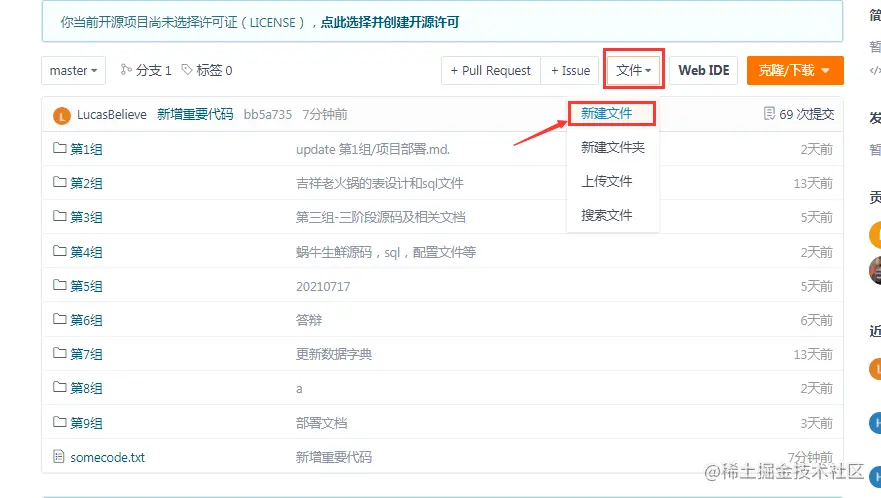Click the 标签 0 tags link
This screenshot has width=881, height=498.
click(x=214, y=70)
